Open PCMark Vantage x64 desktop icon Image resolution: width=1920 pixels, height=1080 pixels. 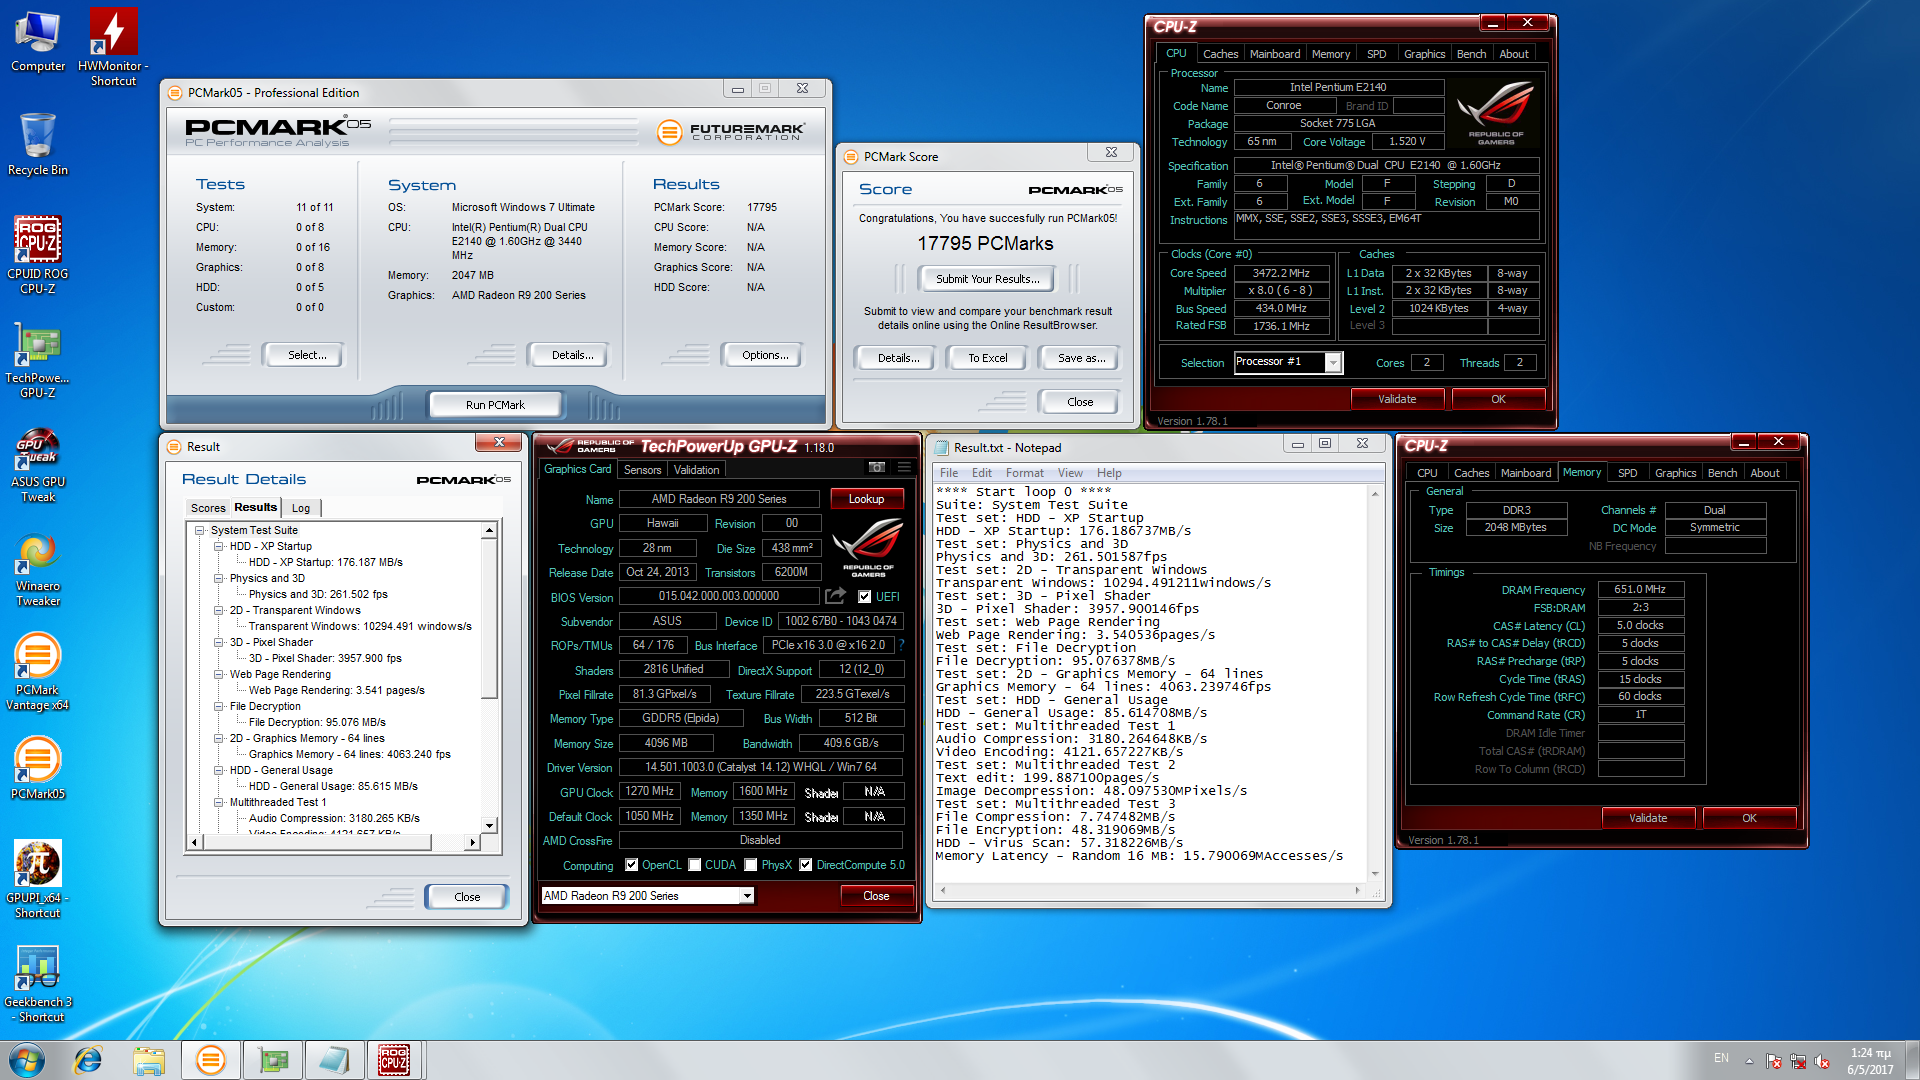(38, 672)
